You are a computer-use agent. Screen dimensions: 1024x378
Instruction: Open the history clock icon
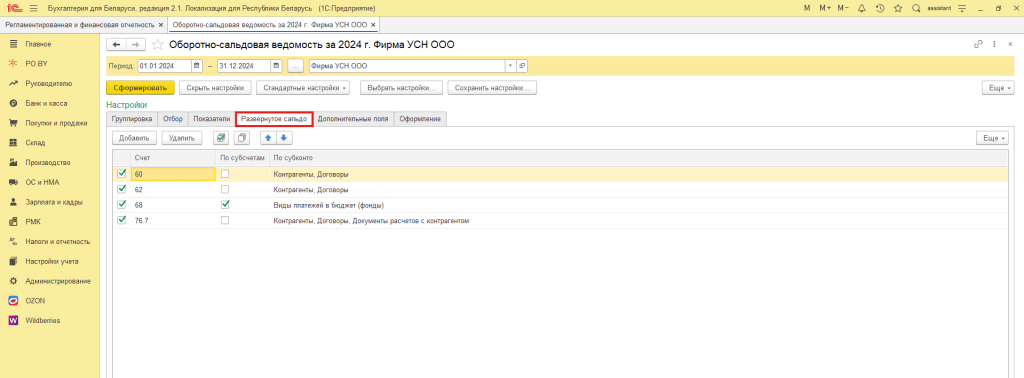point(880,8)
